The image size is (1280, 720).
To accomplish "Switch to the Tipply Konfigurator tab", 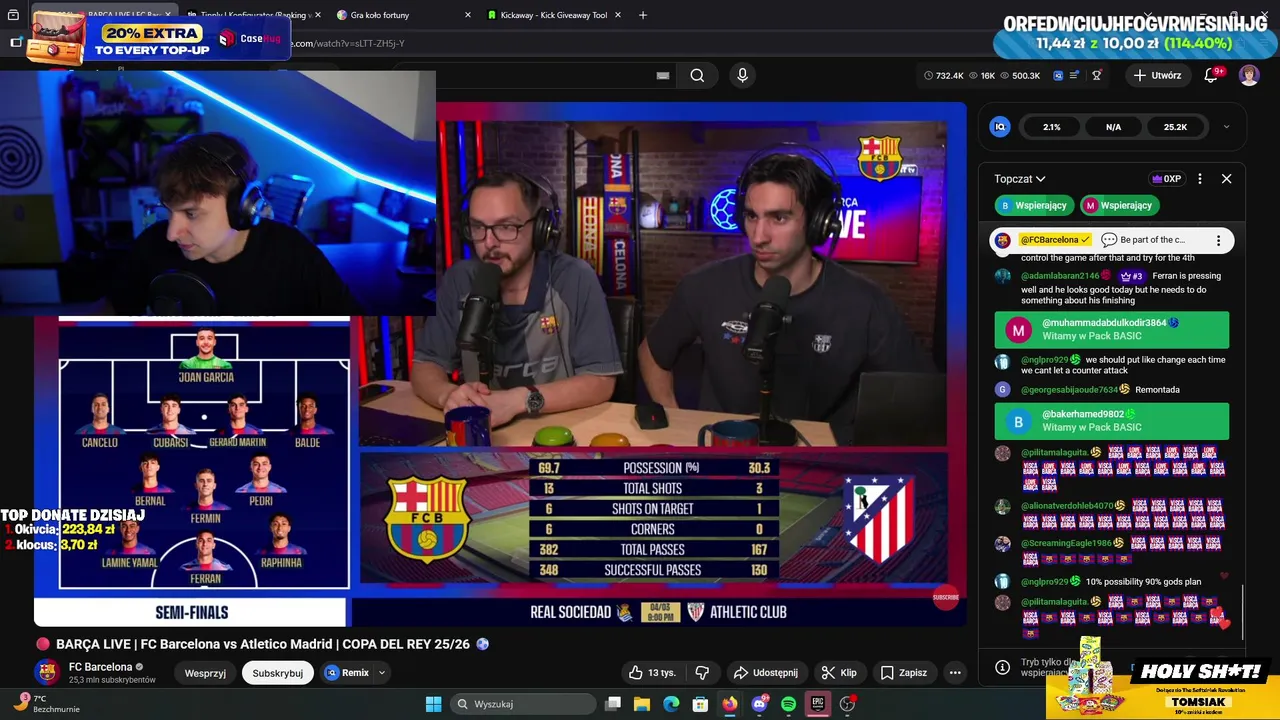I will pyautogui.click(x=253, y=15).
